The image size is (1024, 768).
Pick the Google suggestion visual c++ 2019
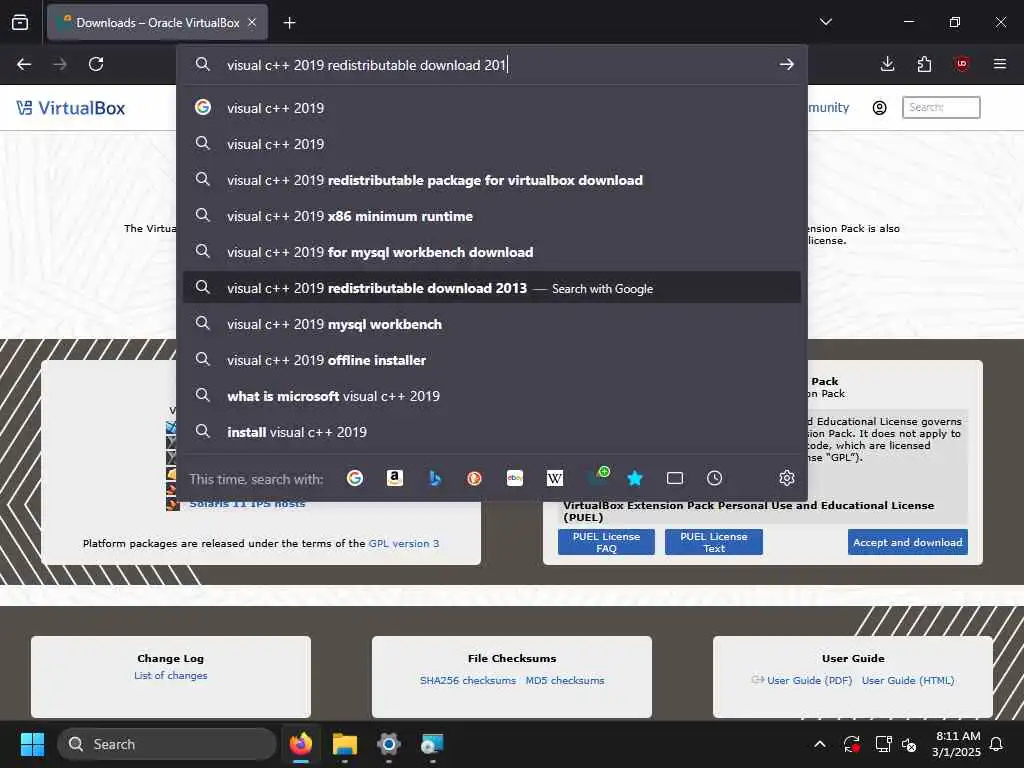[492, 108]
